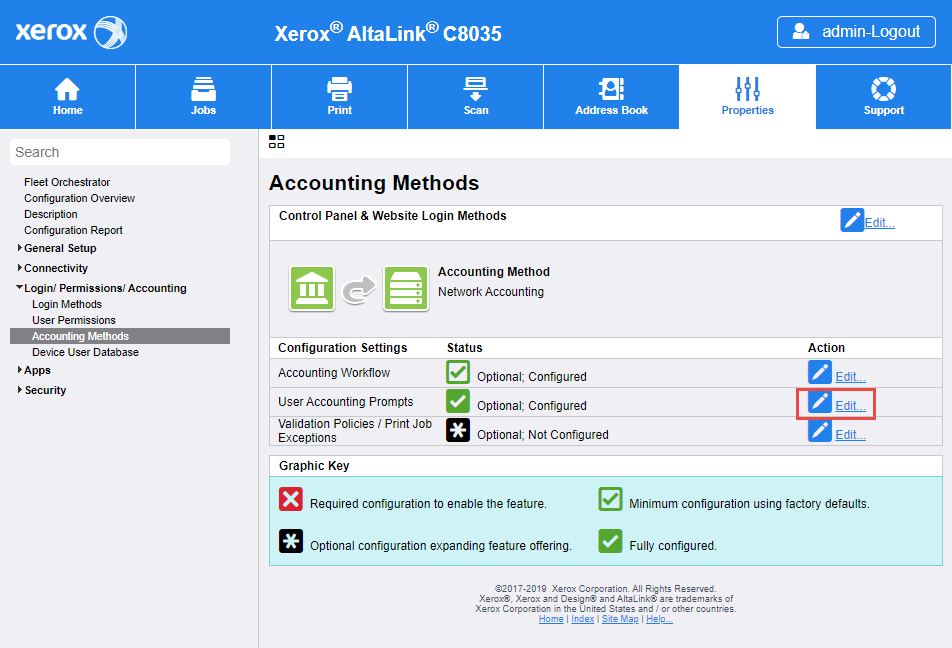
Task: Click the 'Xerox AltaLink C8035' device title
Action: coord(388,33)
